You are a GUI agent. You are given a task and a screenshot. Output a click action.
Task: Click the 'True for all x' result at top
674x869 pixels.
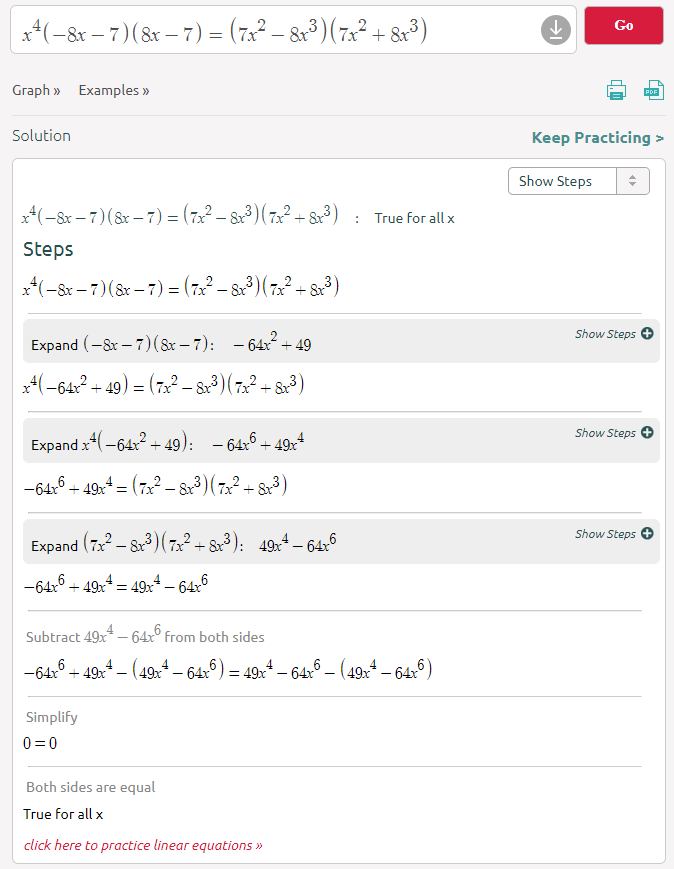coord(414,218)
